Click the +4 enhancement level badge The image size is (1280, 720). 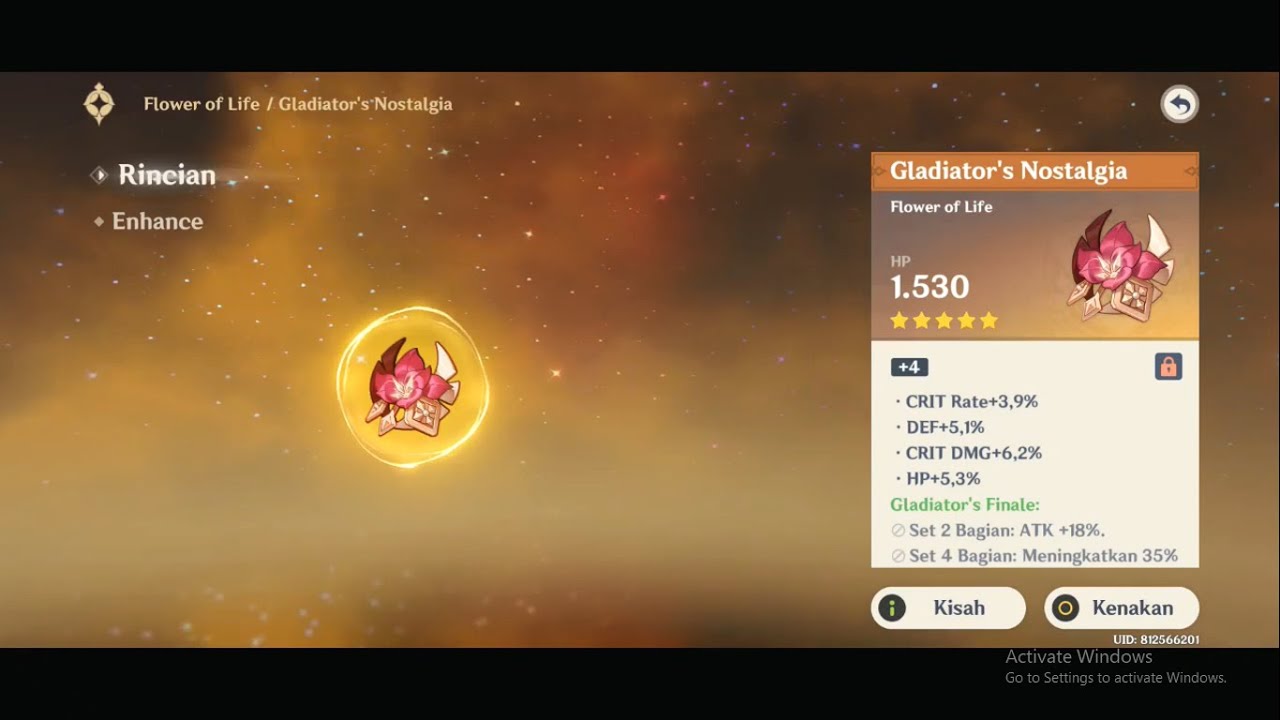coord(908,367)
